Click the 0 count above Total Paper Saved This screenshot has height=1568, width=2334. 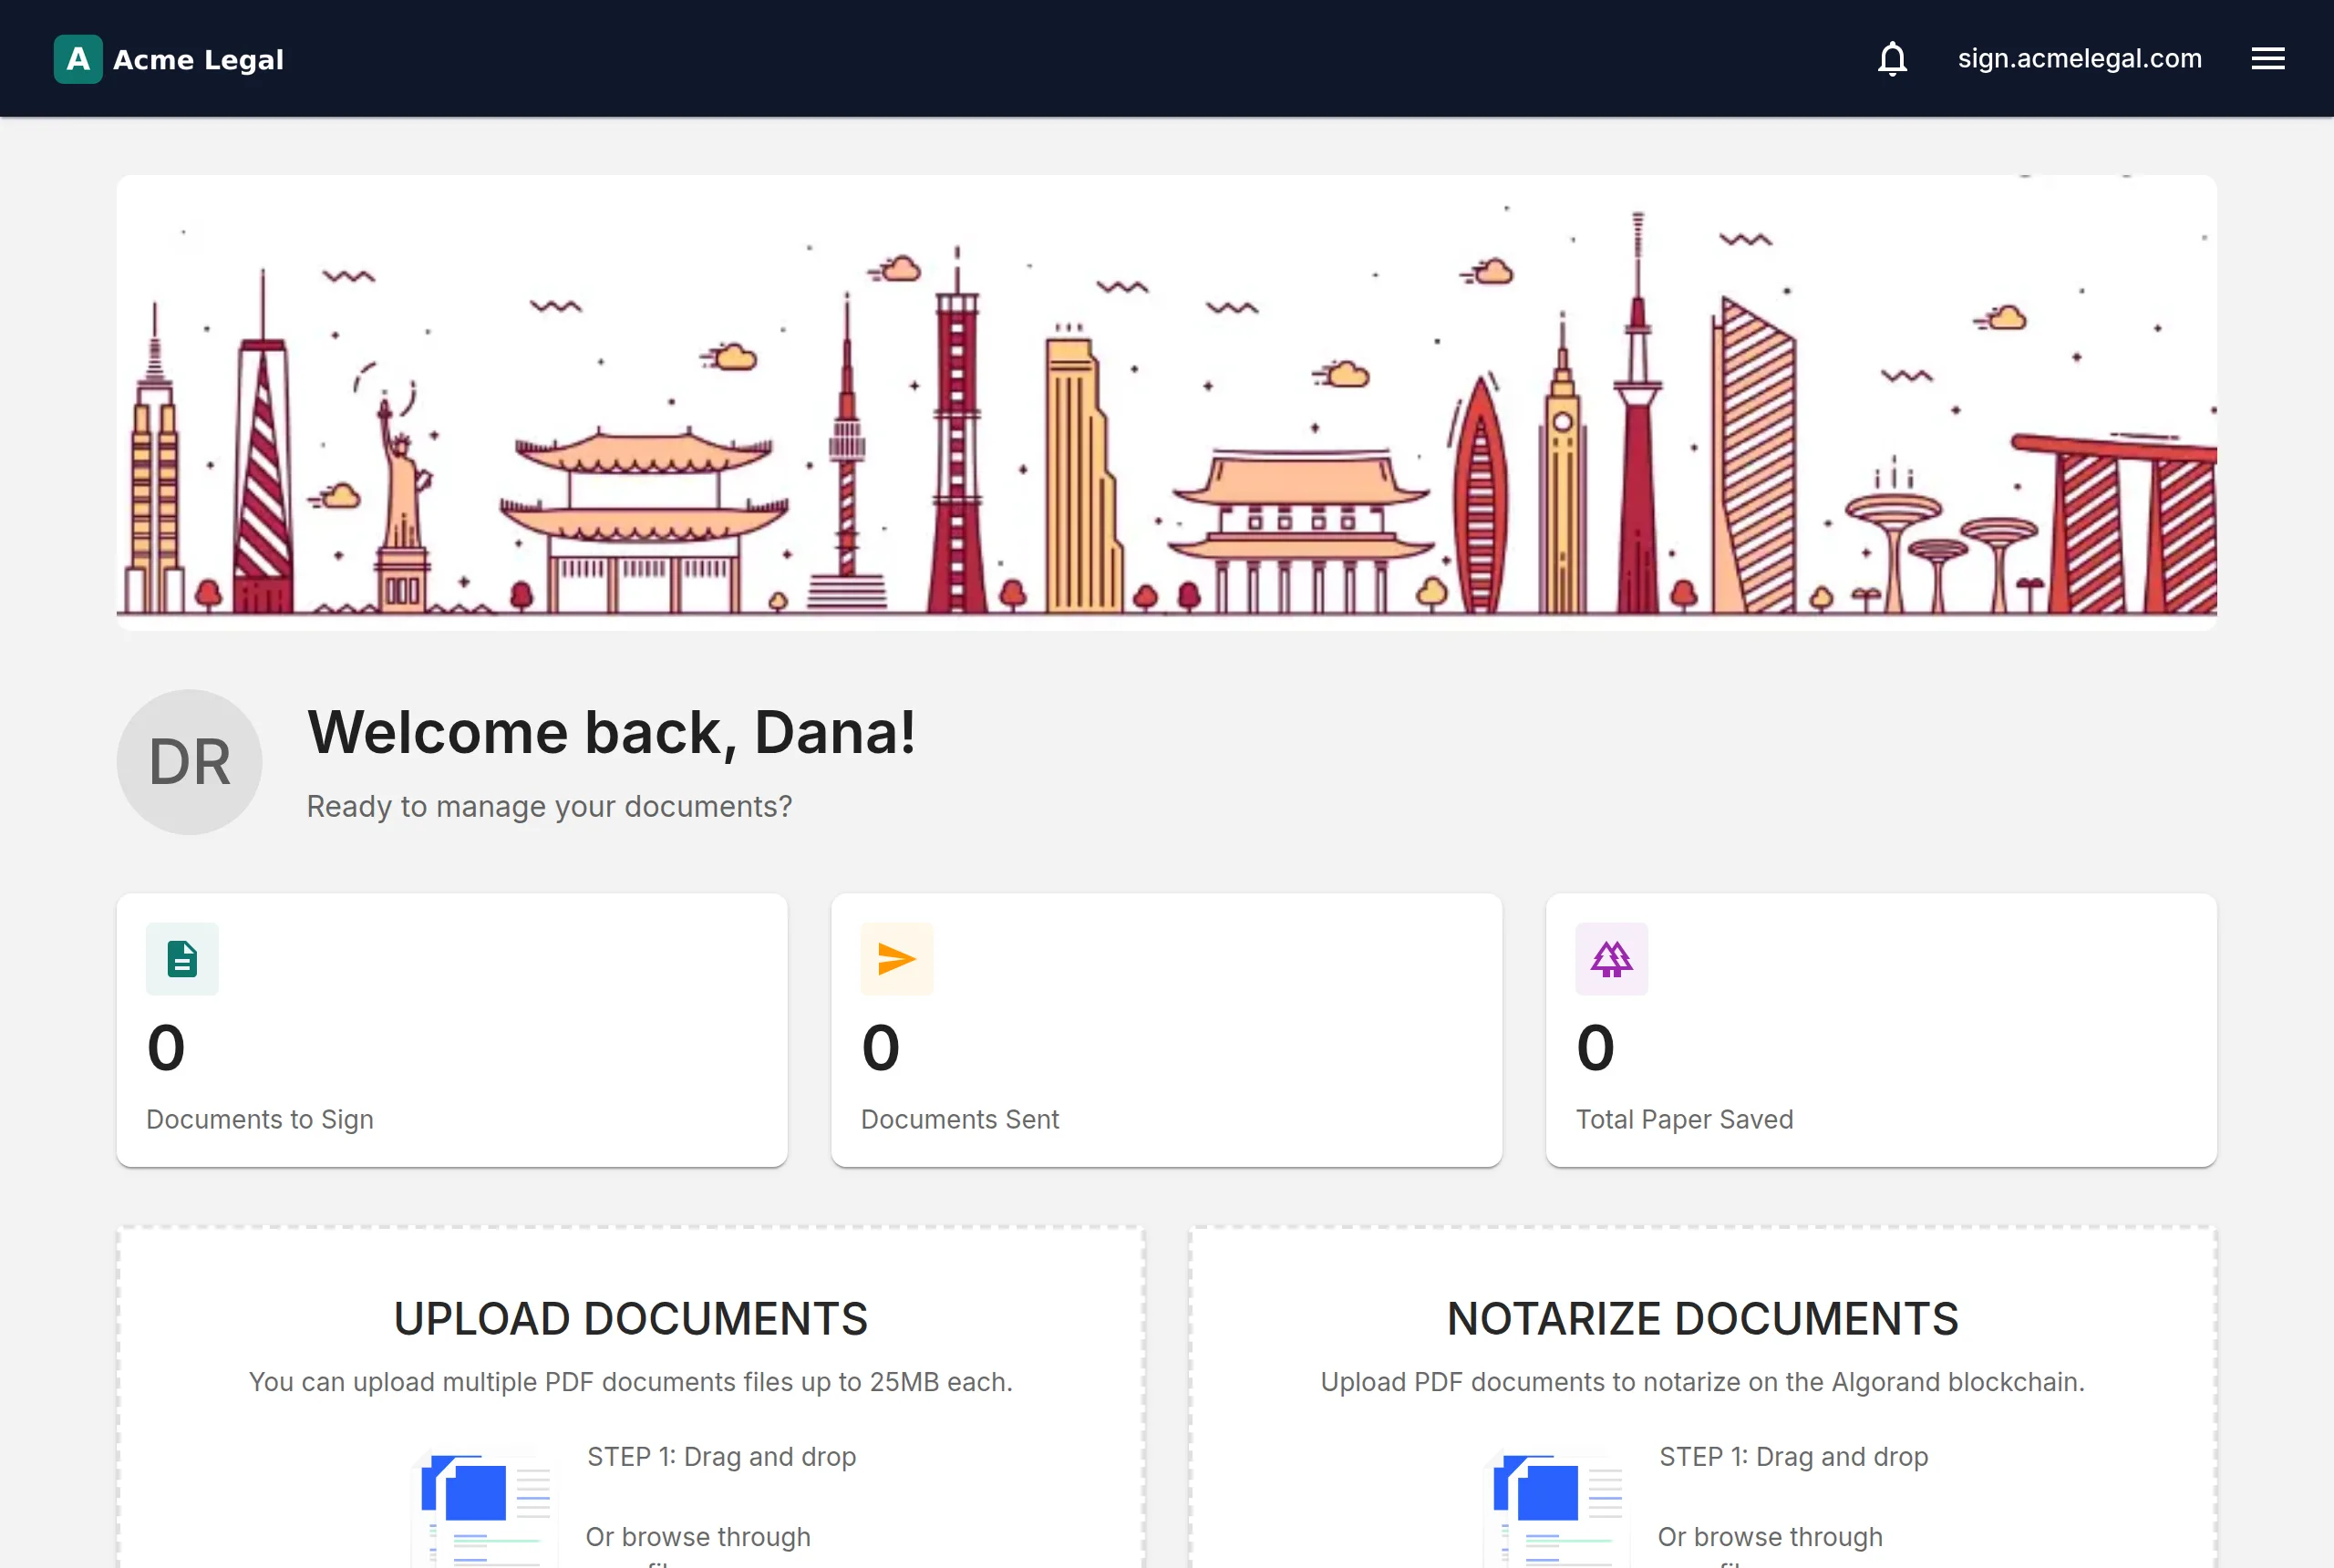(1596, 1048)
